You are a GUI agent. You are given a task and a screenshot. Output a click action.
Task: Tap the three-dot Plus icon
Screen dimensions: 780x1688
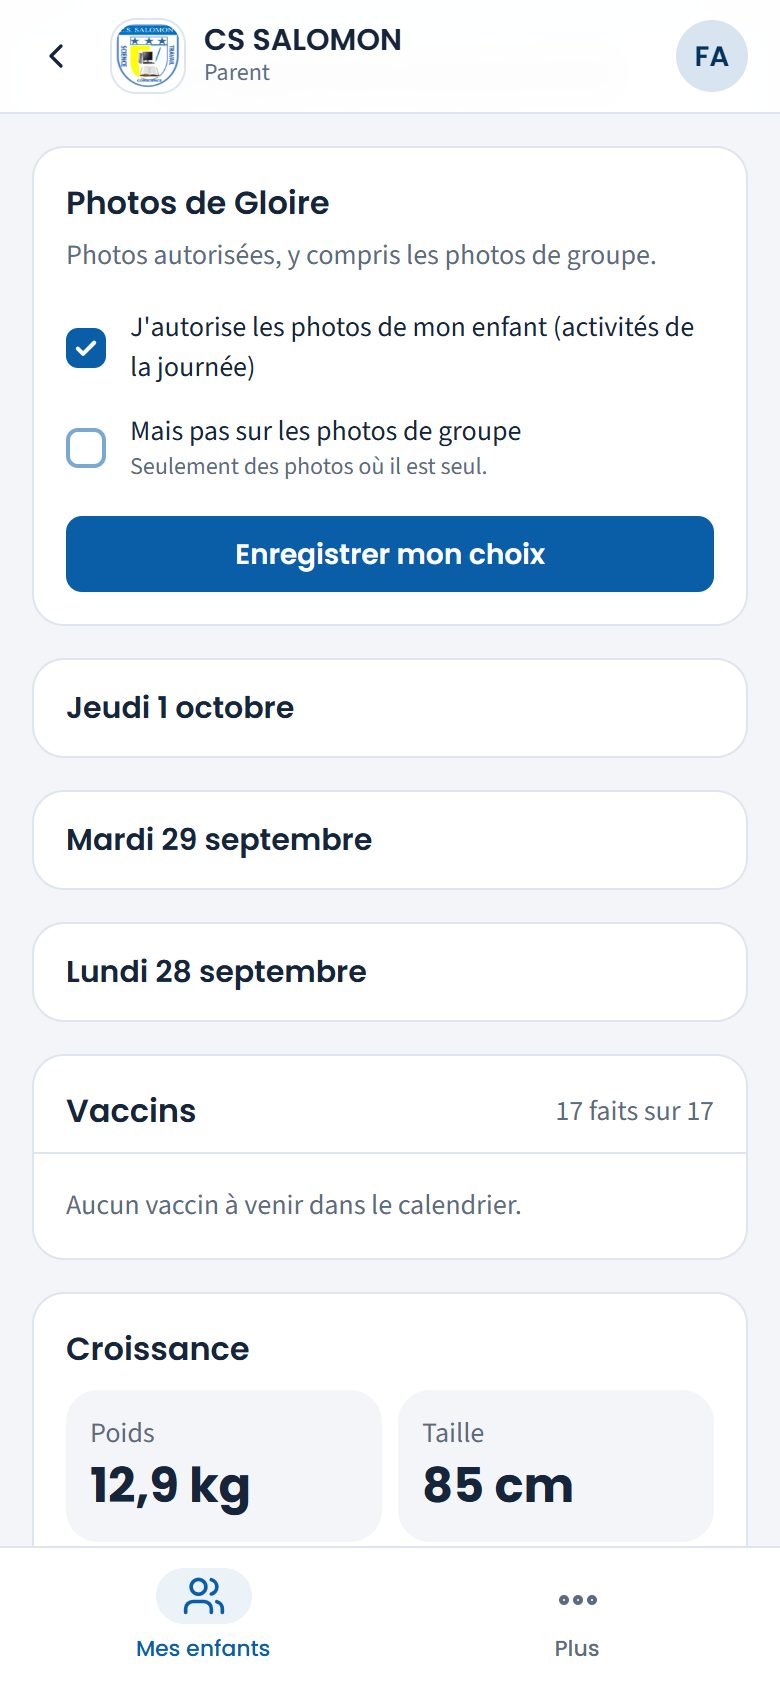pos(578,1600)
